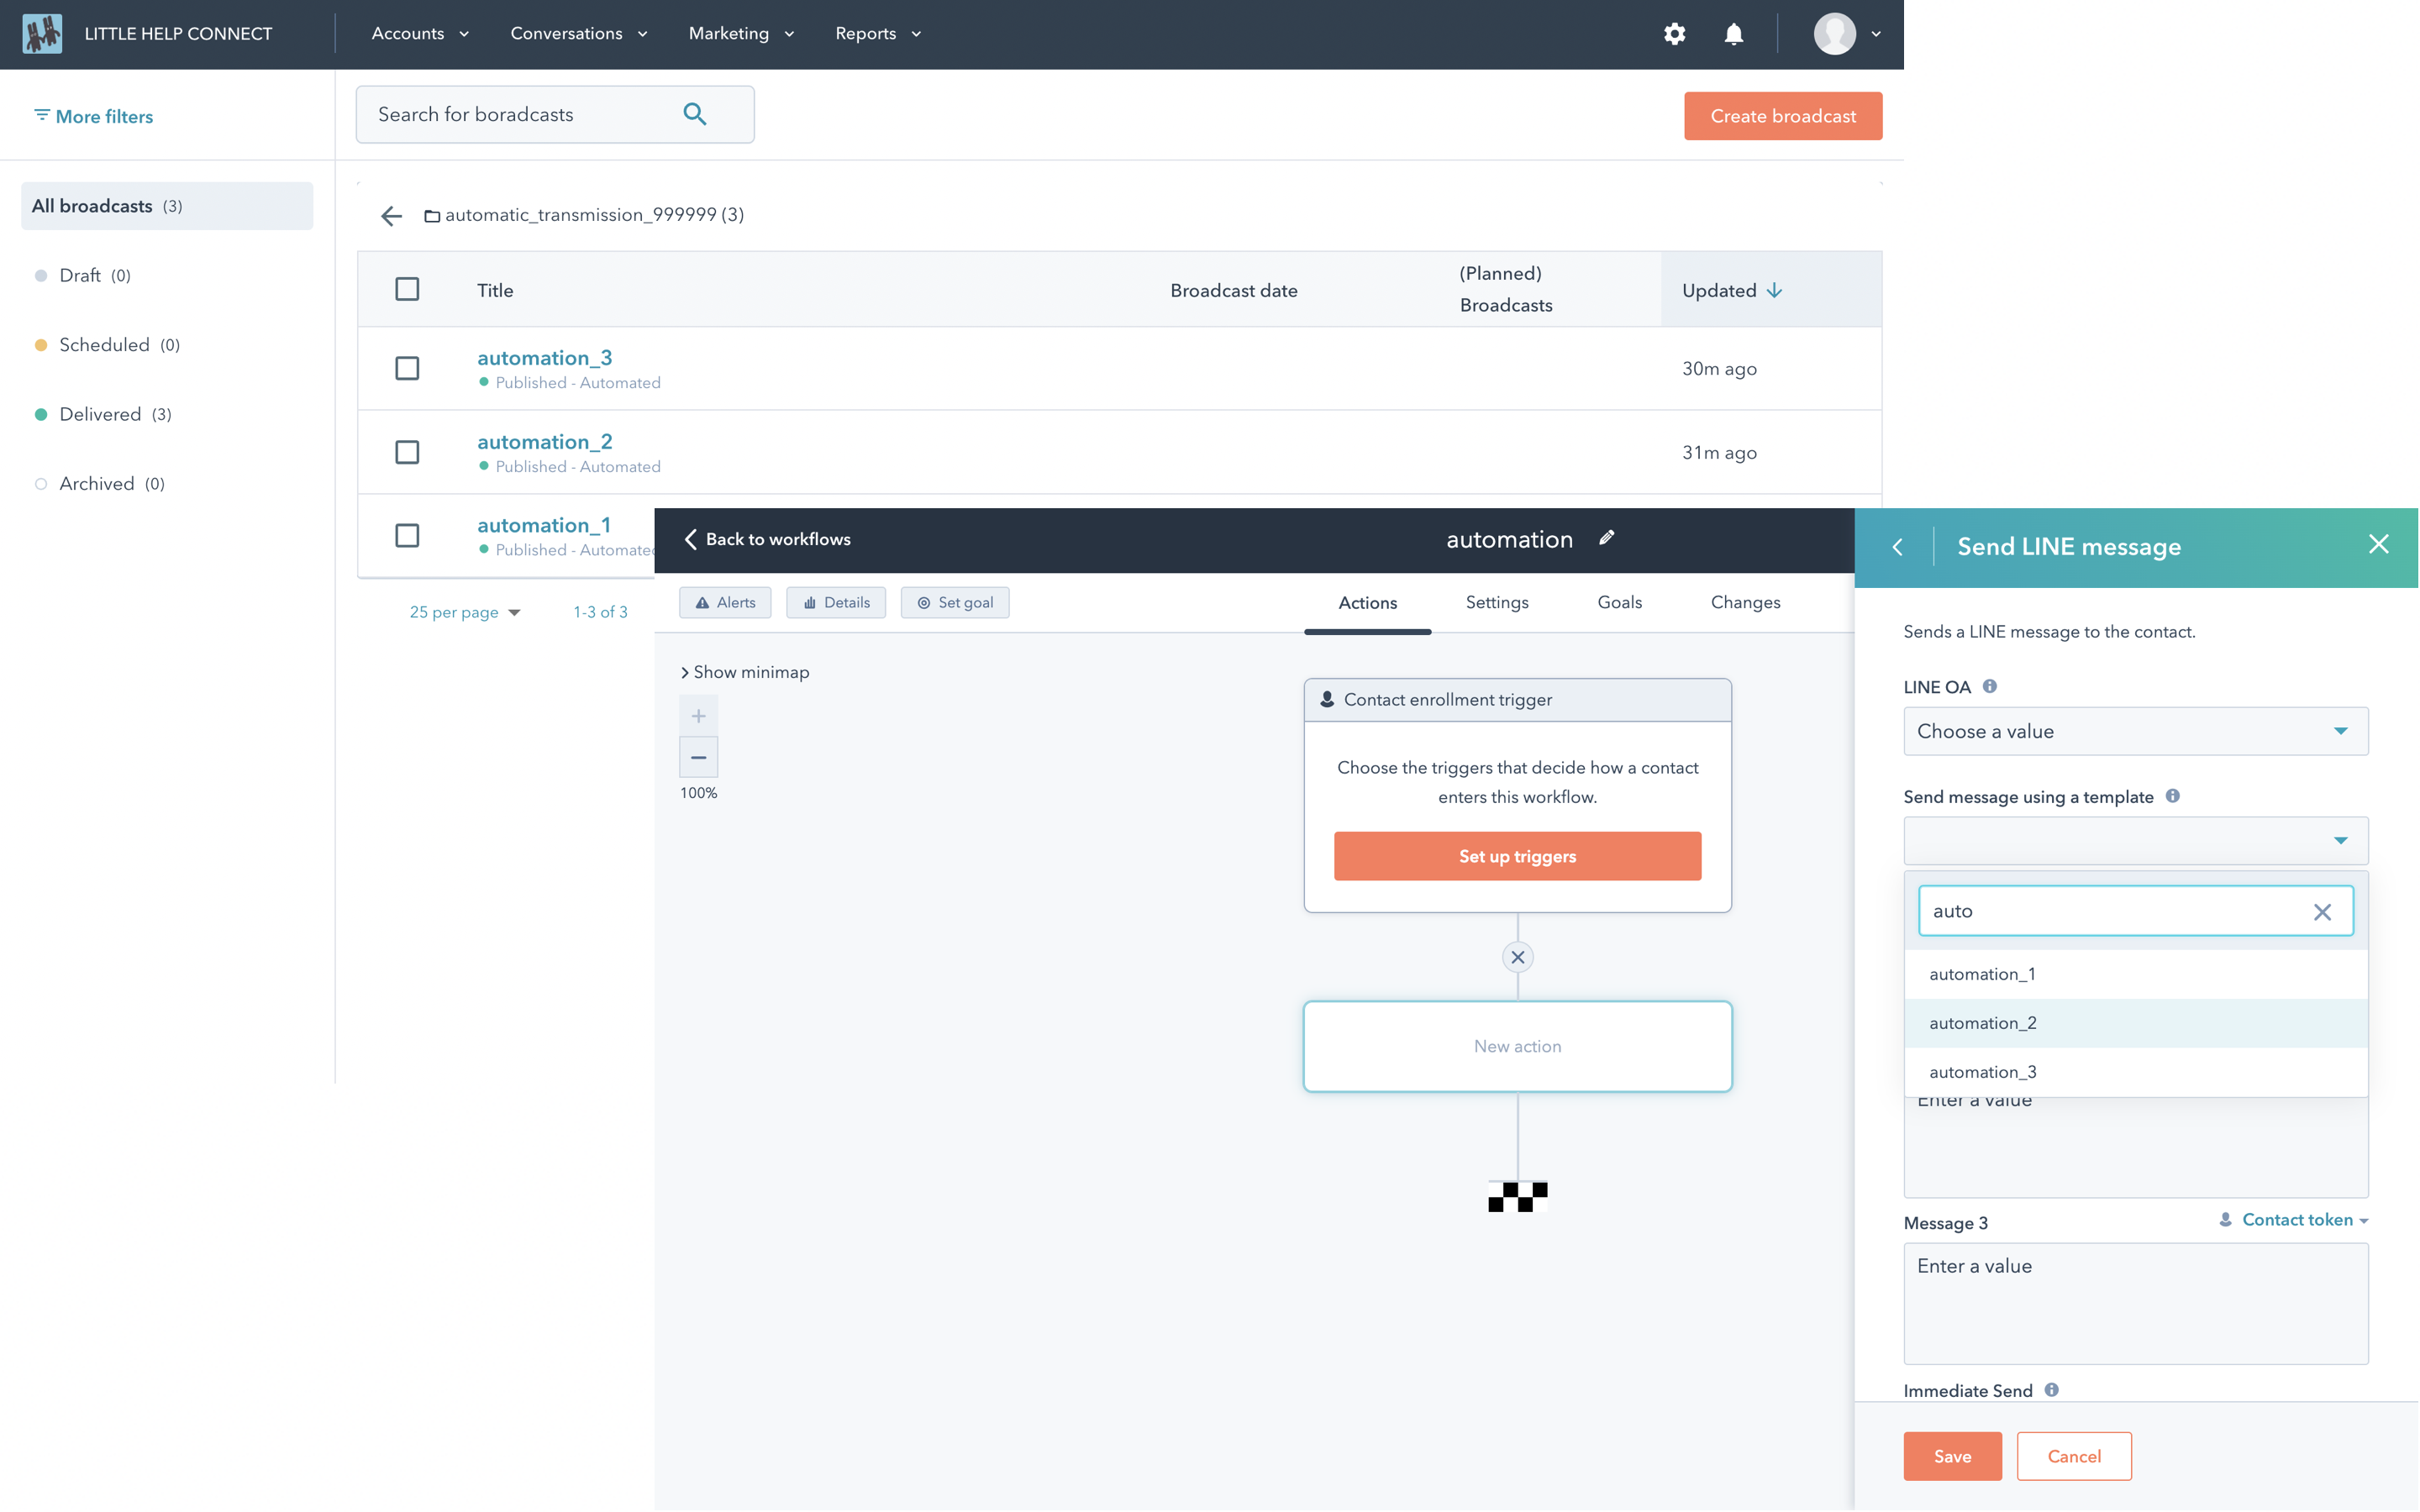Viewport: 2420px width, 1512px height.
Task: Click the Set goal button
Action: tap(955, 602)
